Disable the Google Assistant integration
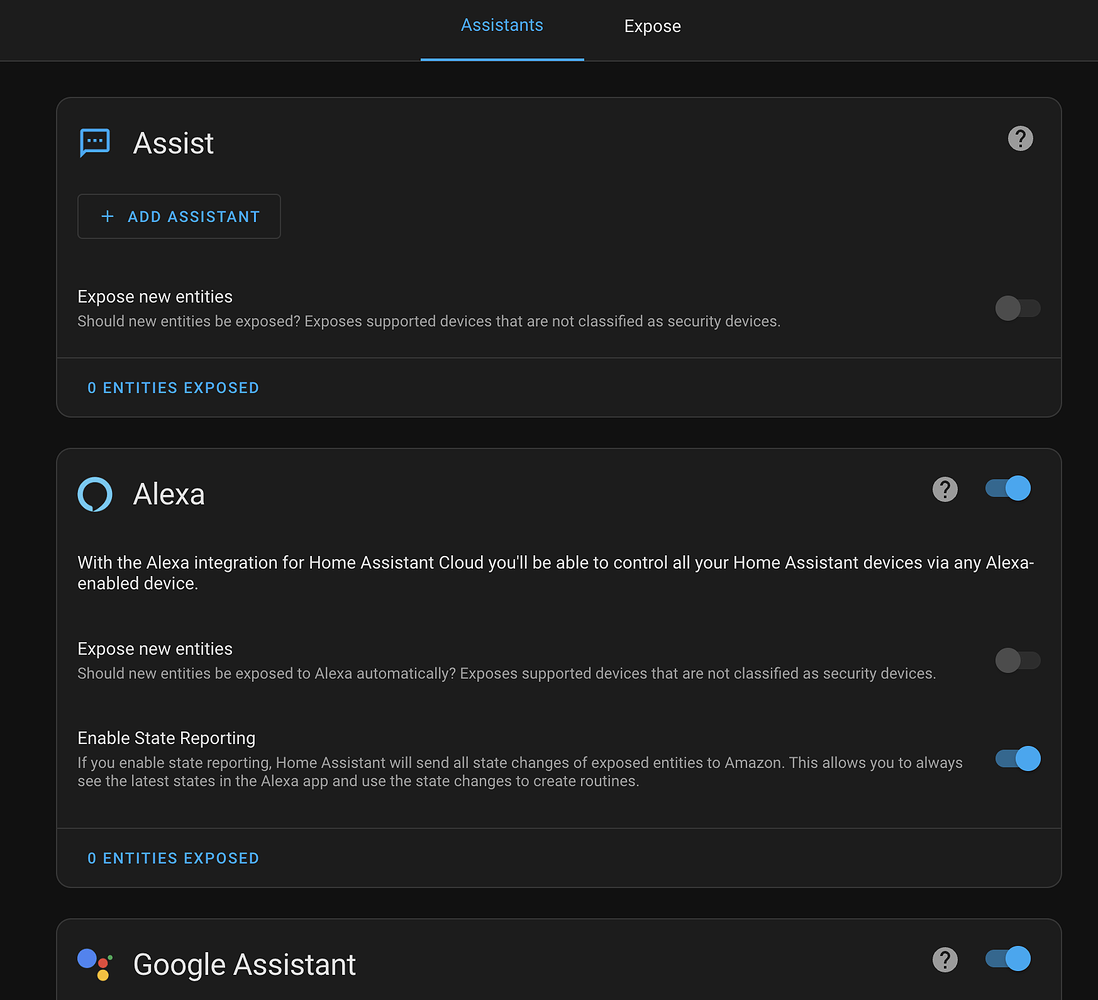 [1007, 958]
